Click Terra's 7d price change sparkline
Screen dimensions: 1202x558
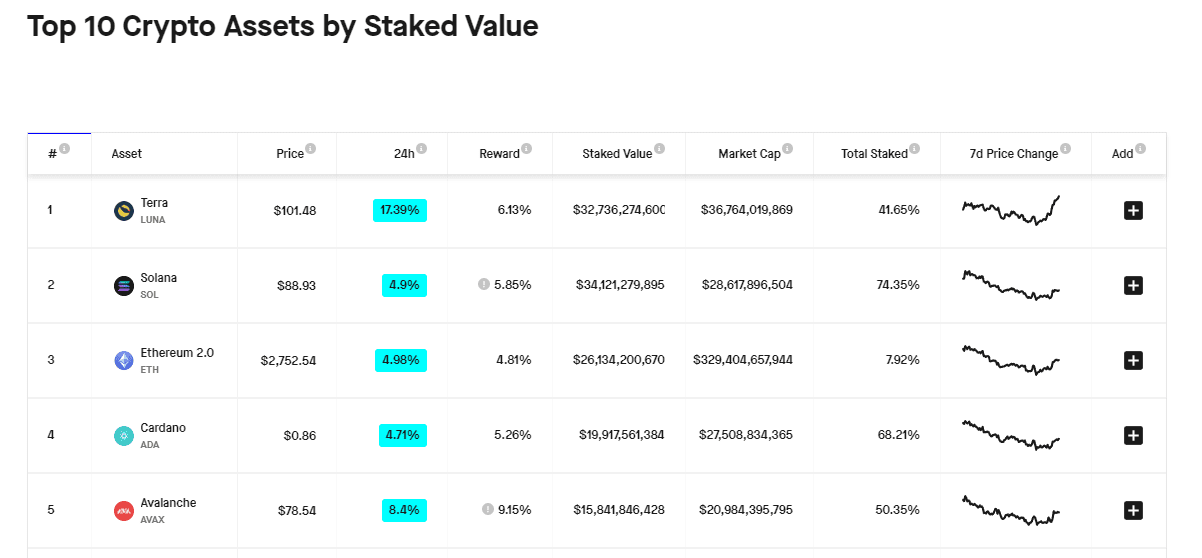(1011, 210)
